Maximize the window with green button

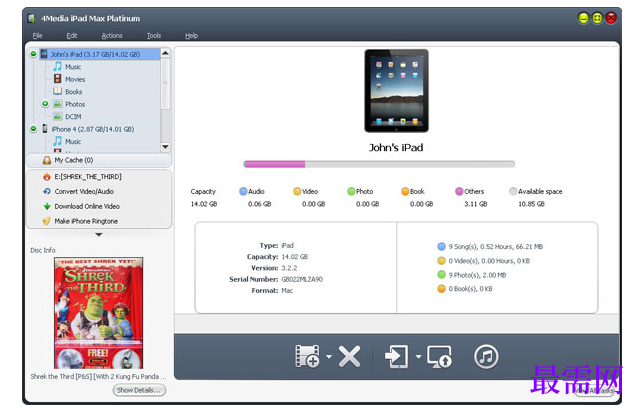pos(597,18)
